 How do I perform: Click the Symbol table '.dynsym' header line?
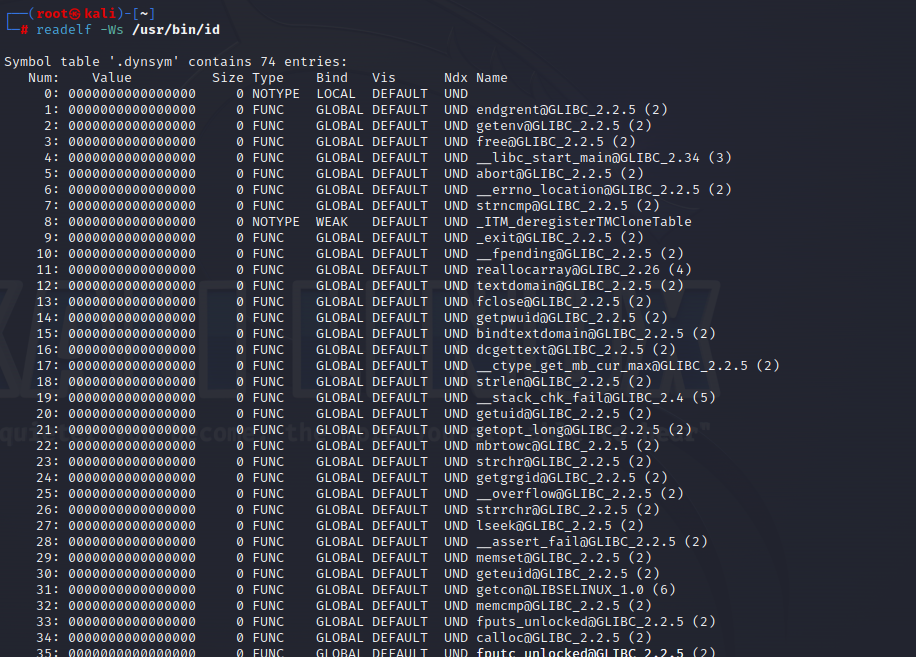[x=176, y=62]
